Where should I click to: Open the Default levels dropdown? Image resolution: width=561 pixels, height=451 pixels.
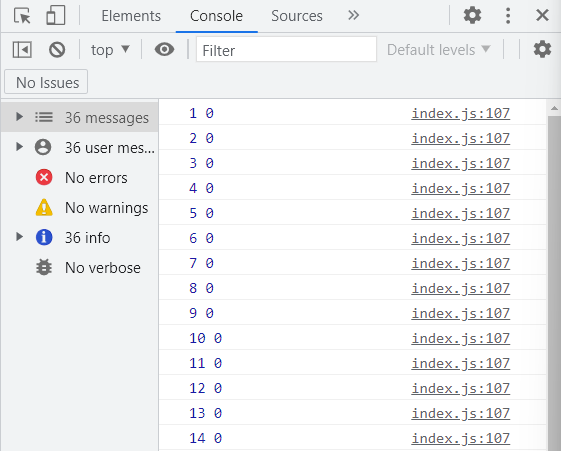(439, 50)
